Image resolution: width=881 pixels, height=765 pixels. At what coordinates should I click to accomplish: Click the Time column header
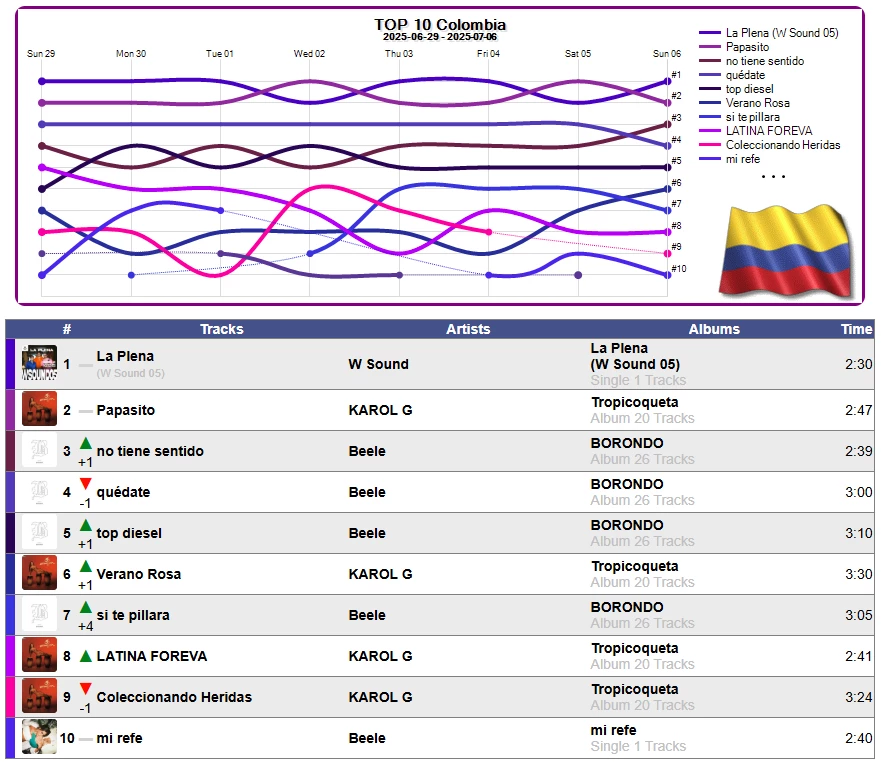coord(856,329)
